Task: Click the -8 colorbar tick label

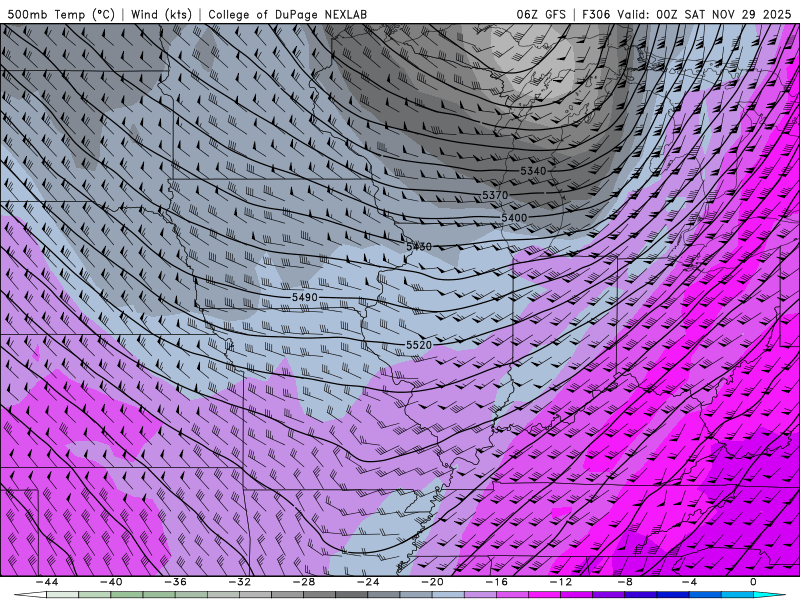Action: (626, 582)
